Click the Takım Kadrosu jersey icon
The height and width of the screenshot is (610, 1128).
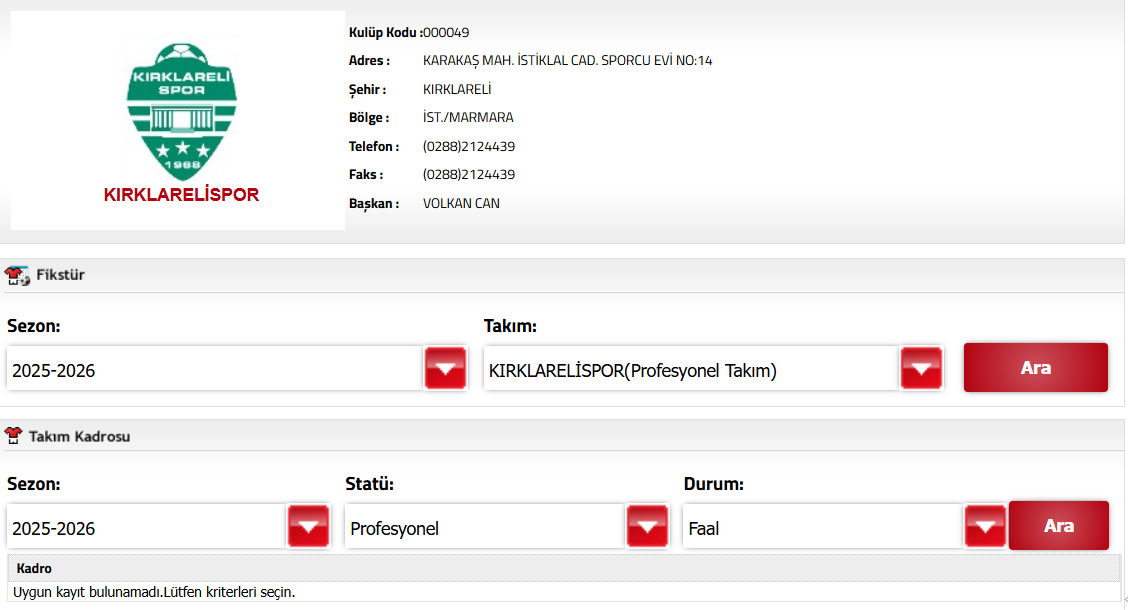[15, 436]
